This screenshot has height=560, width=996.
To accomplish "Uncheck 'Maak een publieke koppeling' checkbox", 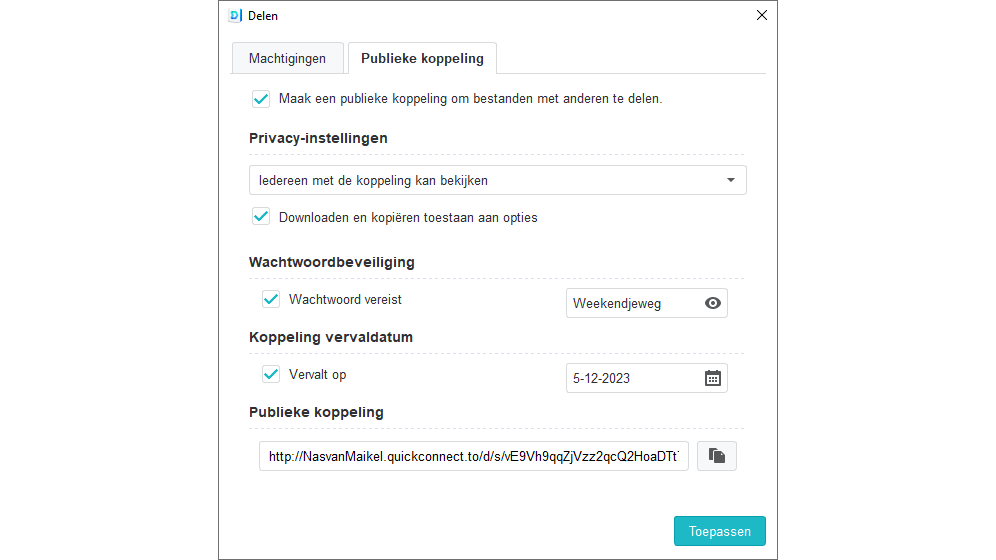I will [261, 99].
